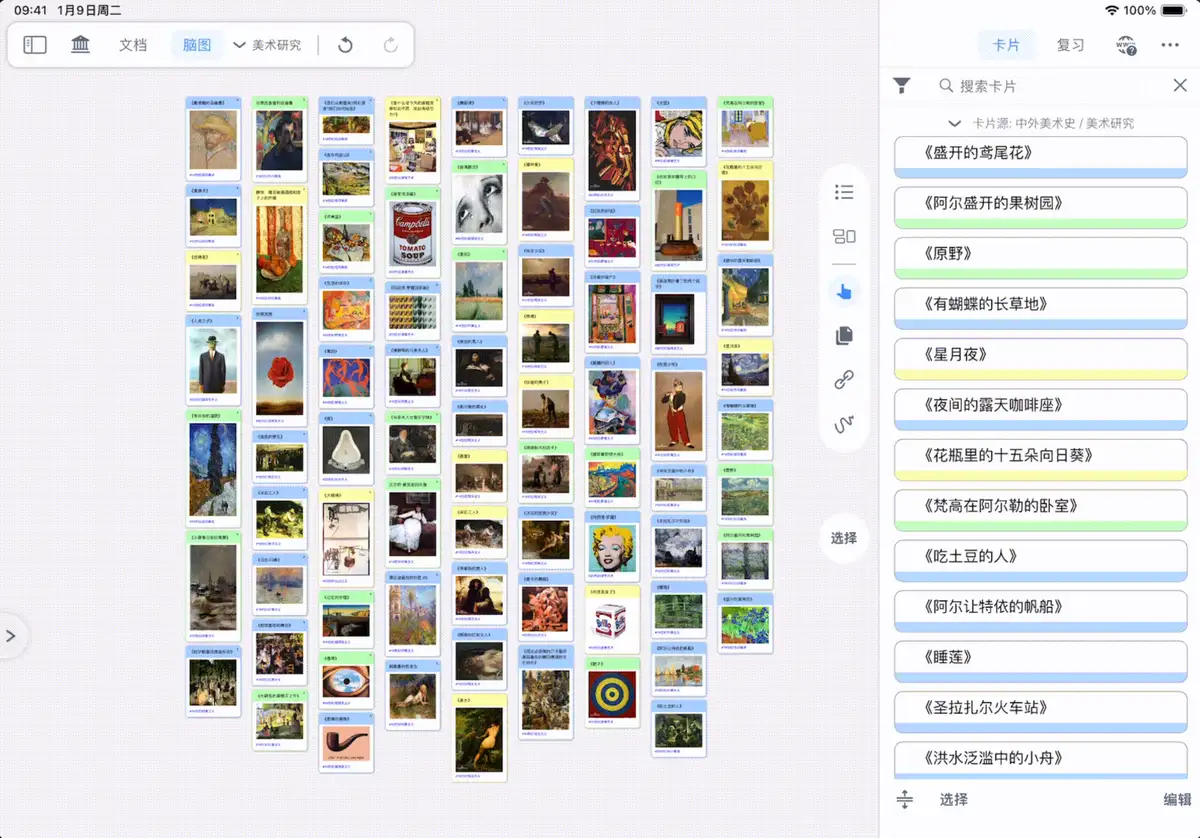The height and width of the screenshot is (838, 1200).
Task: Select the fife player boy painting thumbnail
Action: (x=679, y=410)
